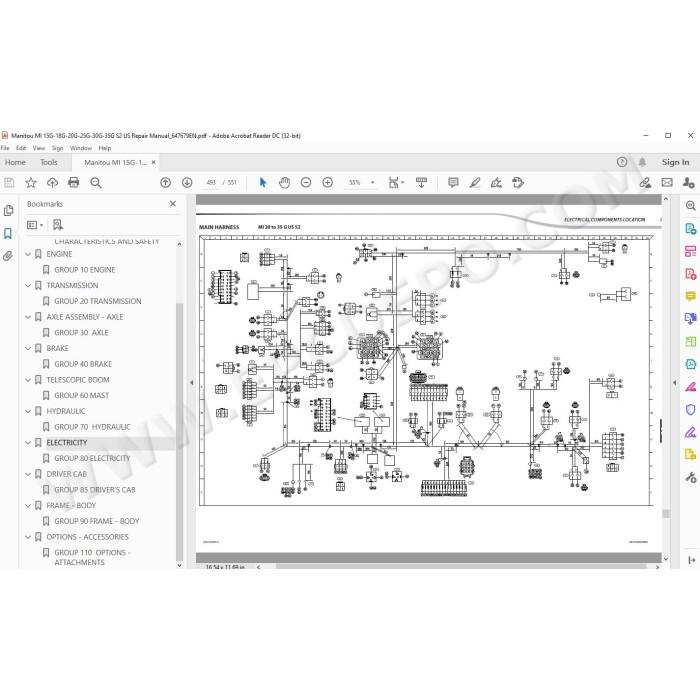700x700 pixels.
Task: Go to previous page arrow
Action: (x=166, y=183)
